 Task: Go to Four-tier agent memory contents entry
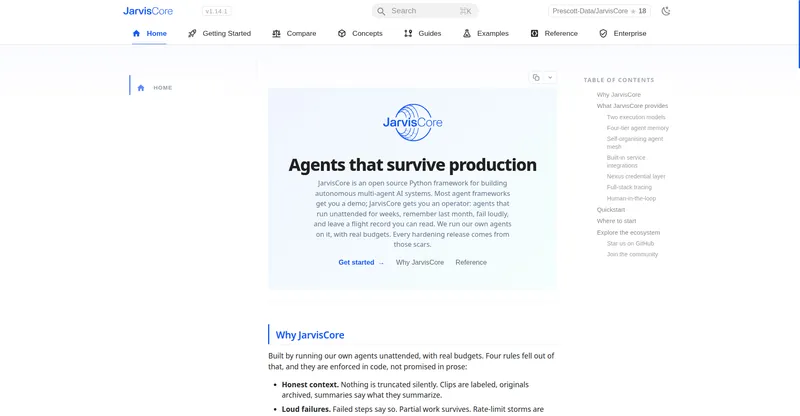pos(637,128)
